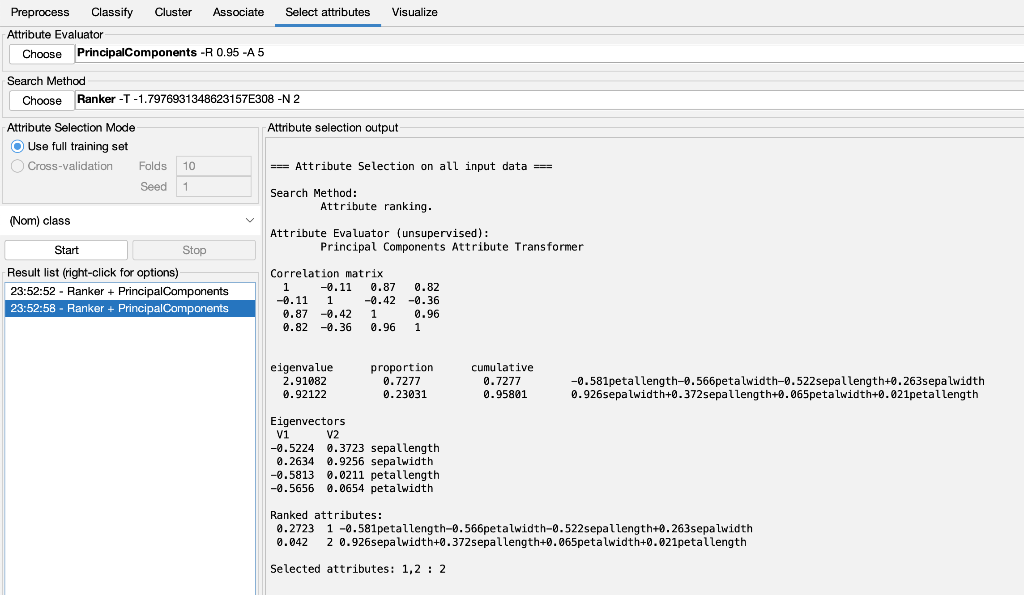Open the Associate tab
The width and height of the screenshot is (1024, 595).
click(x=238, y=13)
